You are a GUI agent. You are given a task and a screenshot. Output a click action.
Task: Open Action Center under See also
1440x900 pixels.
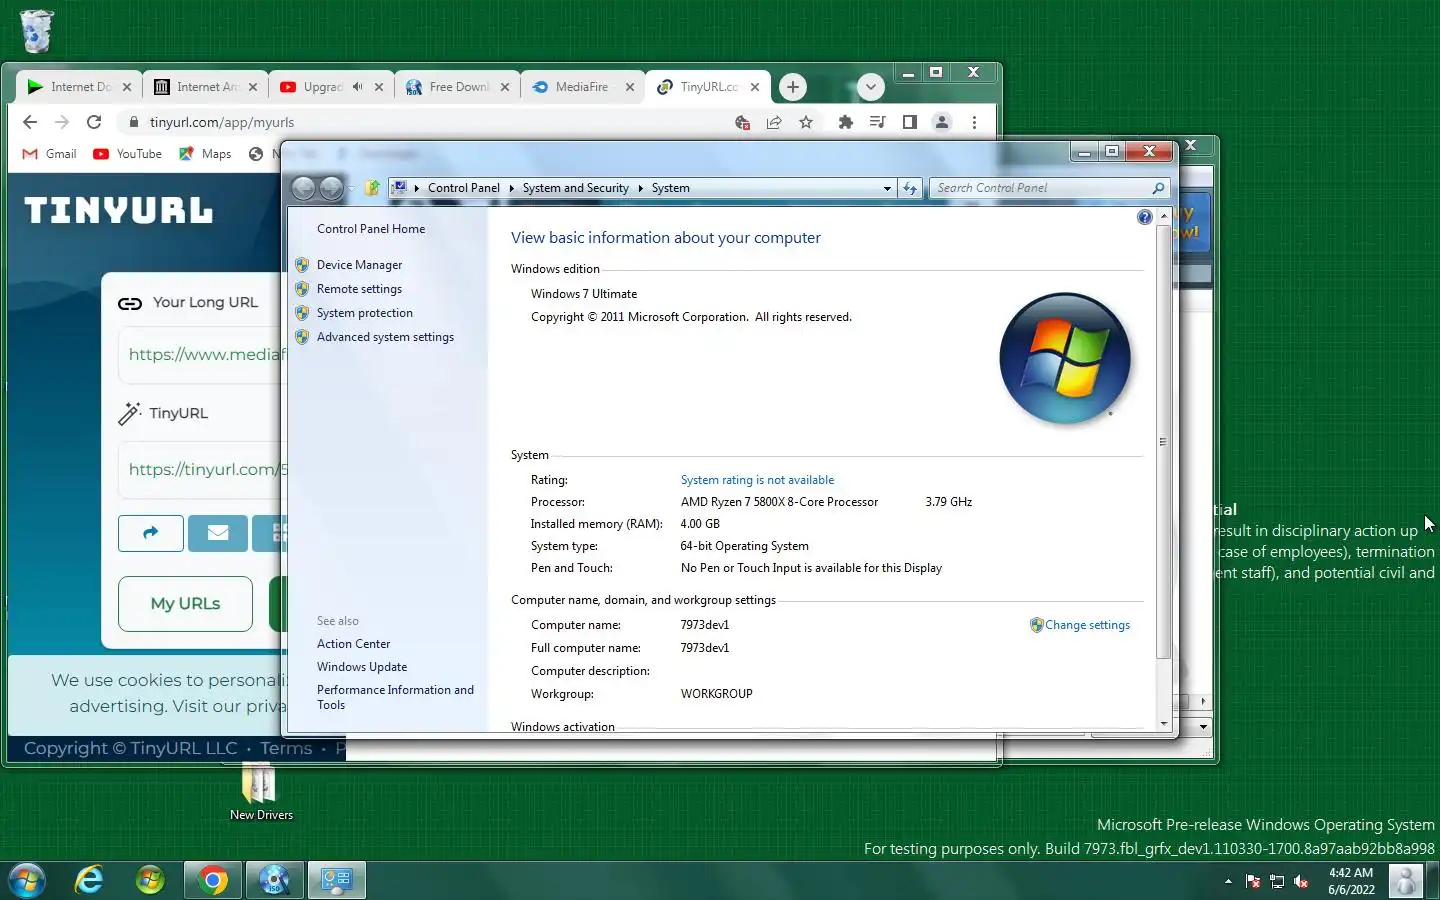pos(353,644)
